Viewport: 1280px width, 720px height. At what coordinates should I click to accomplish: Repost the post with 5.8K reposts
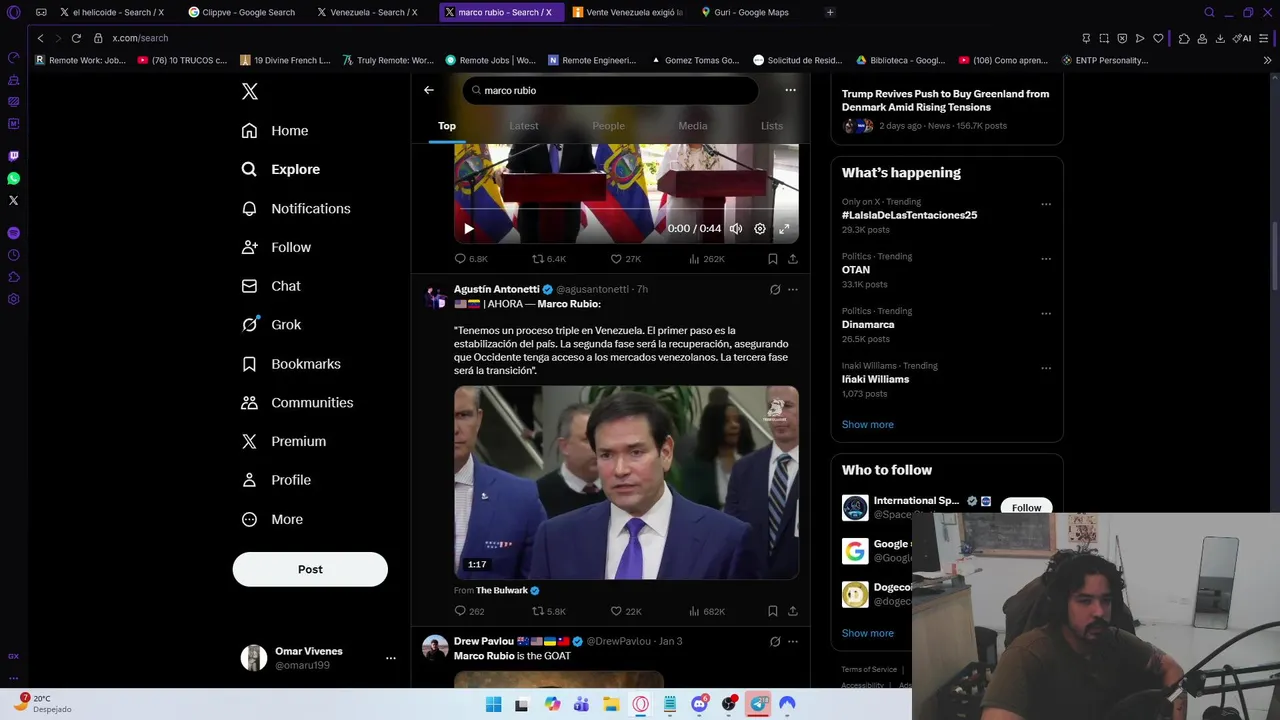coord(549,611)
